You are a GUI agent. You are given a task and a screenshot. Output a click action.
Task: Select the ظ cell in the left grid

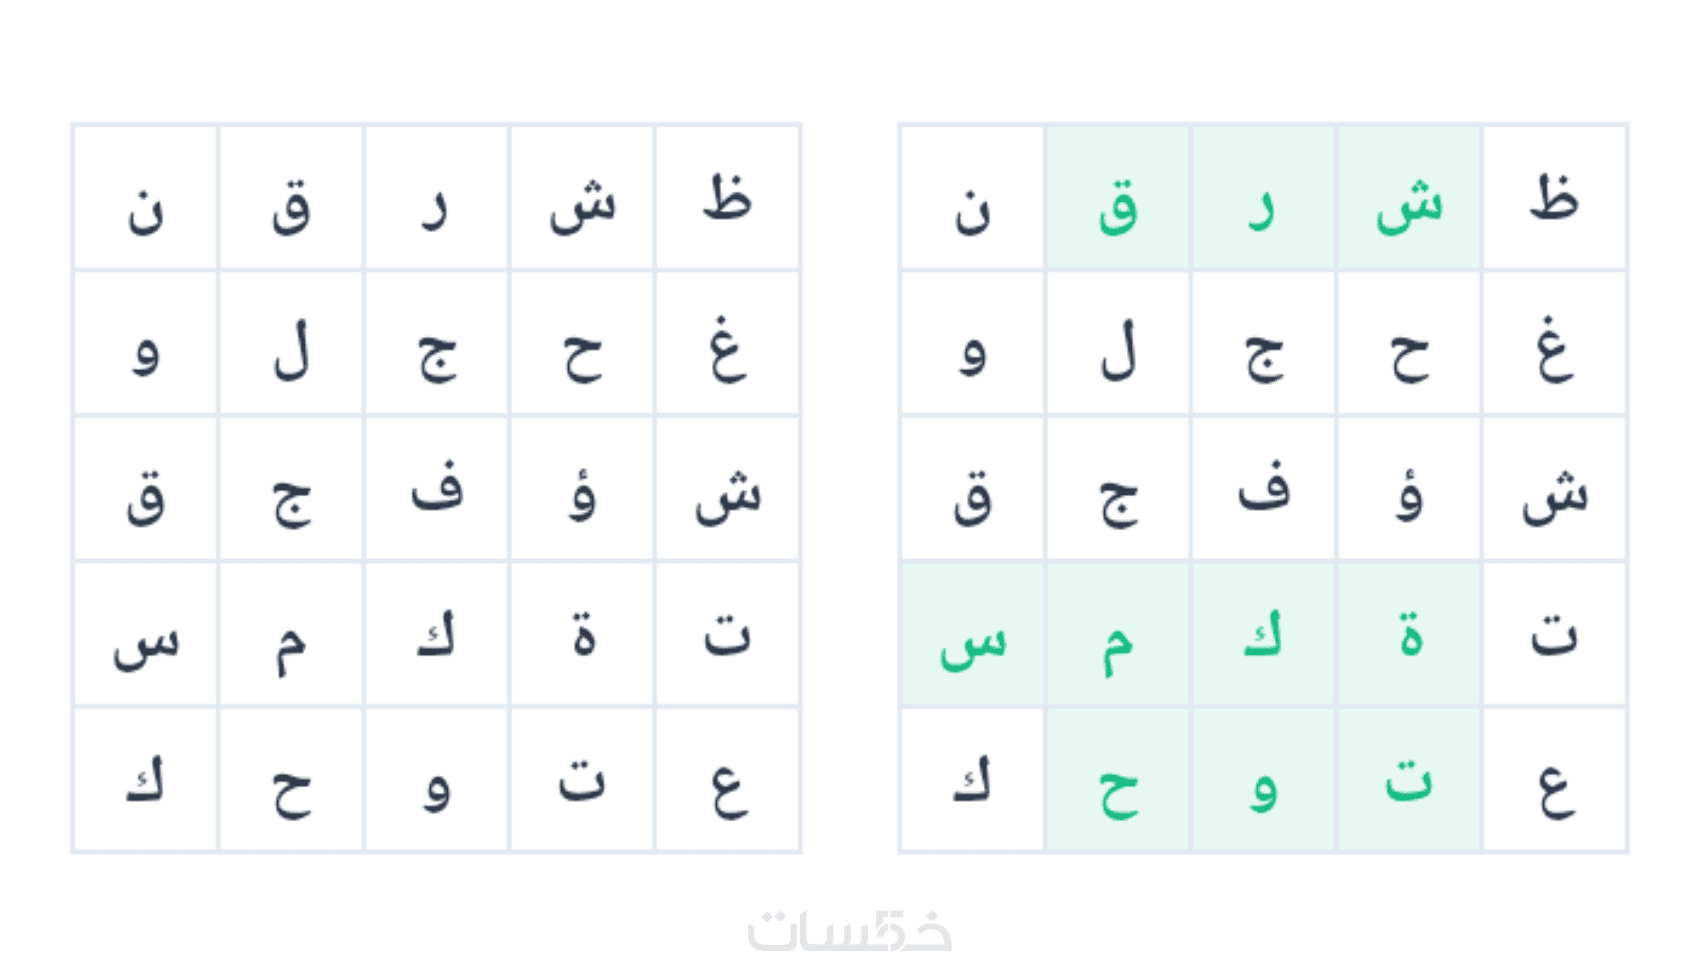click(x=727, y=198)
